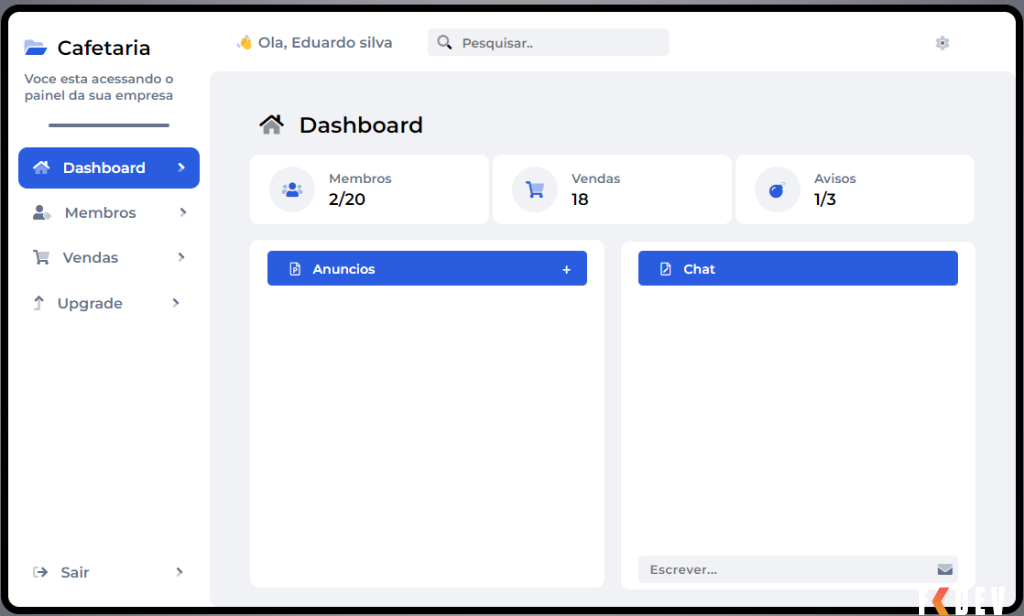Viewport: 1024px width, 616px height.
Task: Select the shopping cart icon on Vendas card
Action: coord(534,189)
